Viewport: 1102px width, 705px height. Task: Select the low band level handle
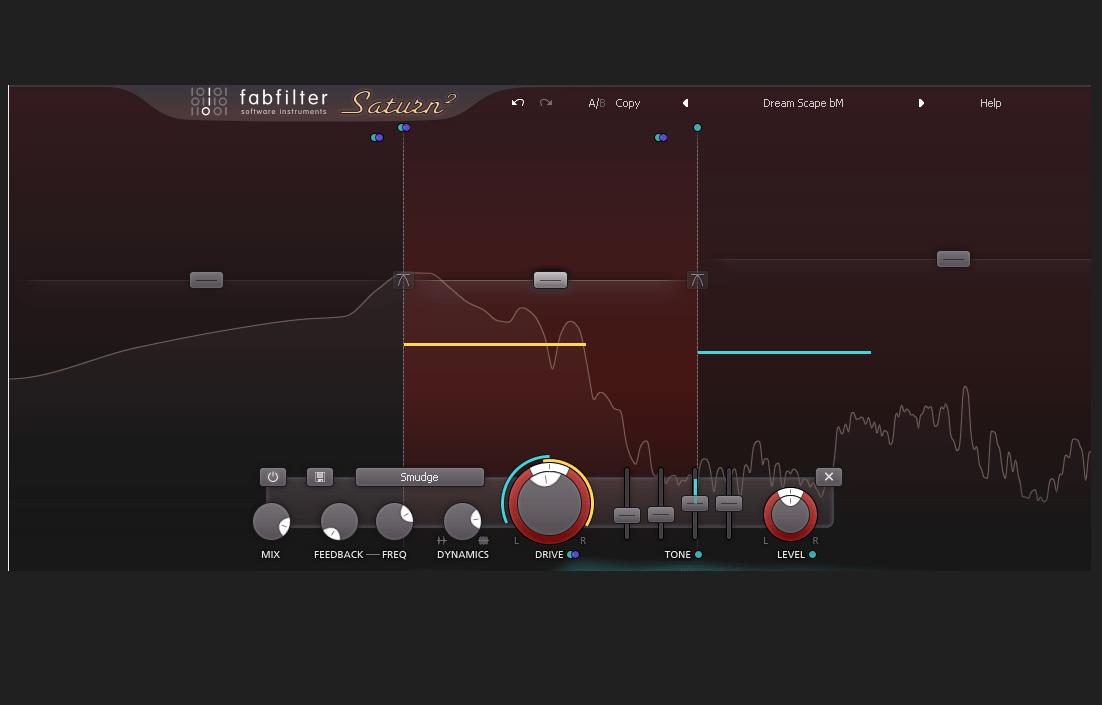[207, 280]
